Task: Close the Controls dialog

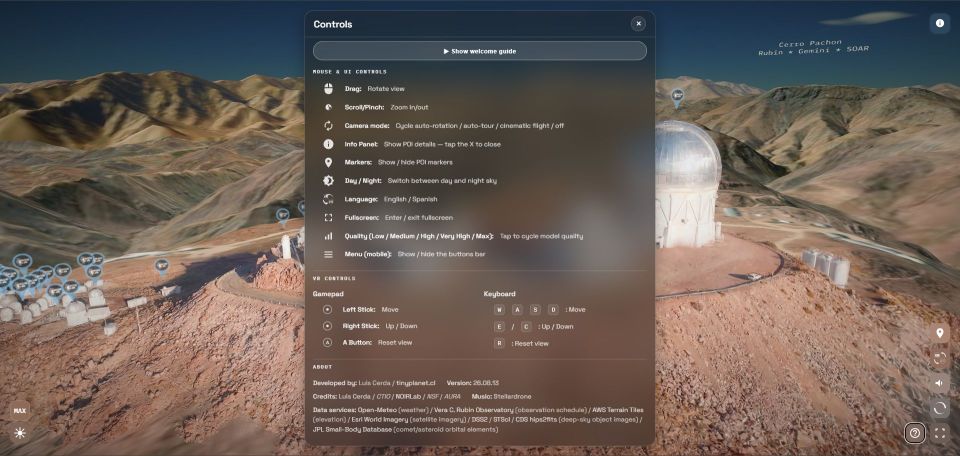Action: [x=638, y=24]
